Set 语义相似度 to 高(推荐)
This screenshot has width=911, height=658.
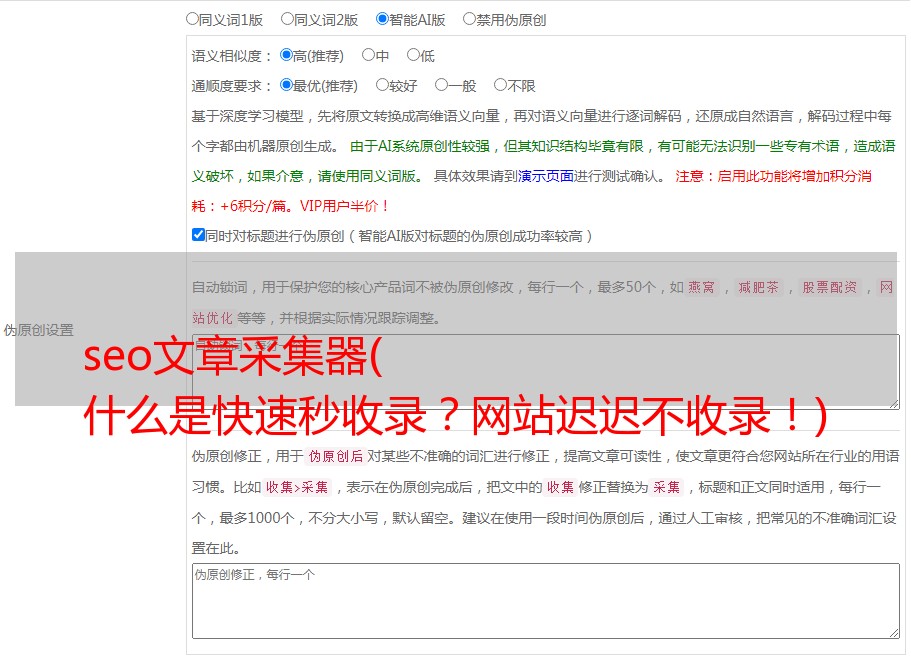286,55
